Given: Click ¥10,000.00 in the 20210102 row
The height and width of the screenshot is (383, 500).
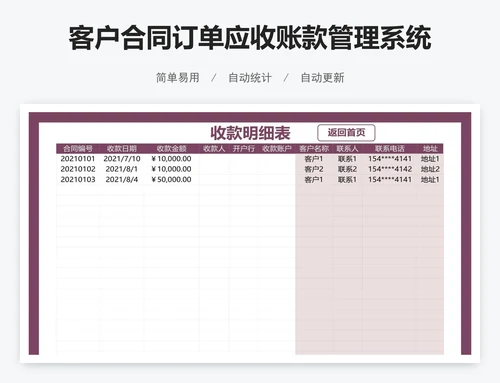Looking at the screenshot, I should 171,169.
